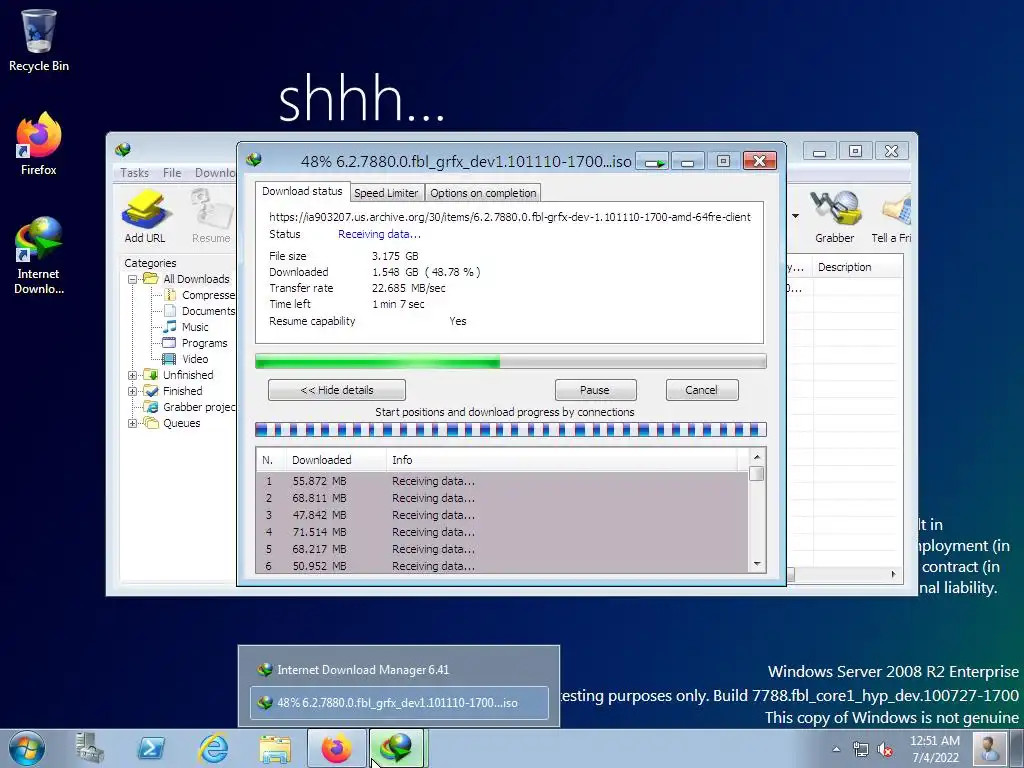Open the Downloads menu in IDM
Screen dimensions: 1024x768
215,172
